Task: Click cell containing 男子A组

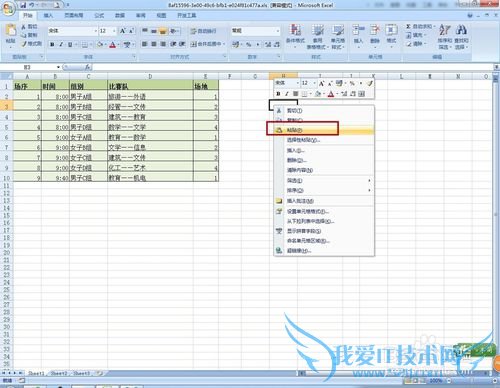Action: point(88,97)
